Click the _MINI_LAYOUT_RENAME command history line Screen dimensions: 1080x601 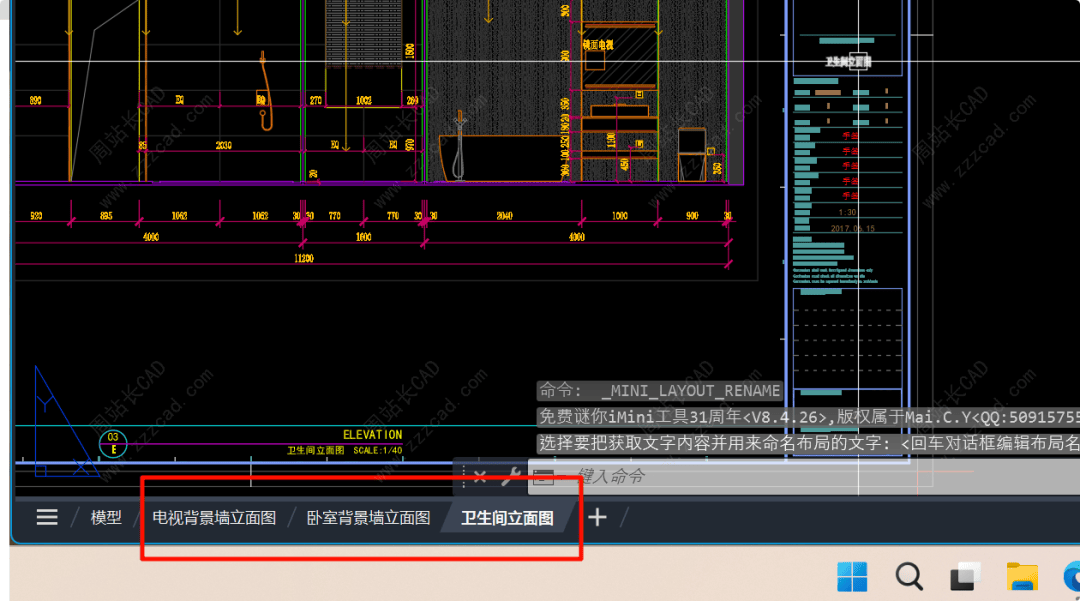click(x=660, y=391)
